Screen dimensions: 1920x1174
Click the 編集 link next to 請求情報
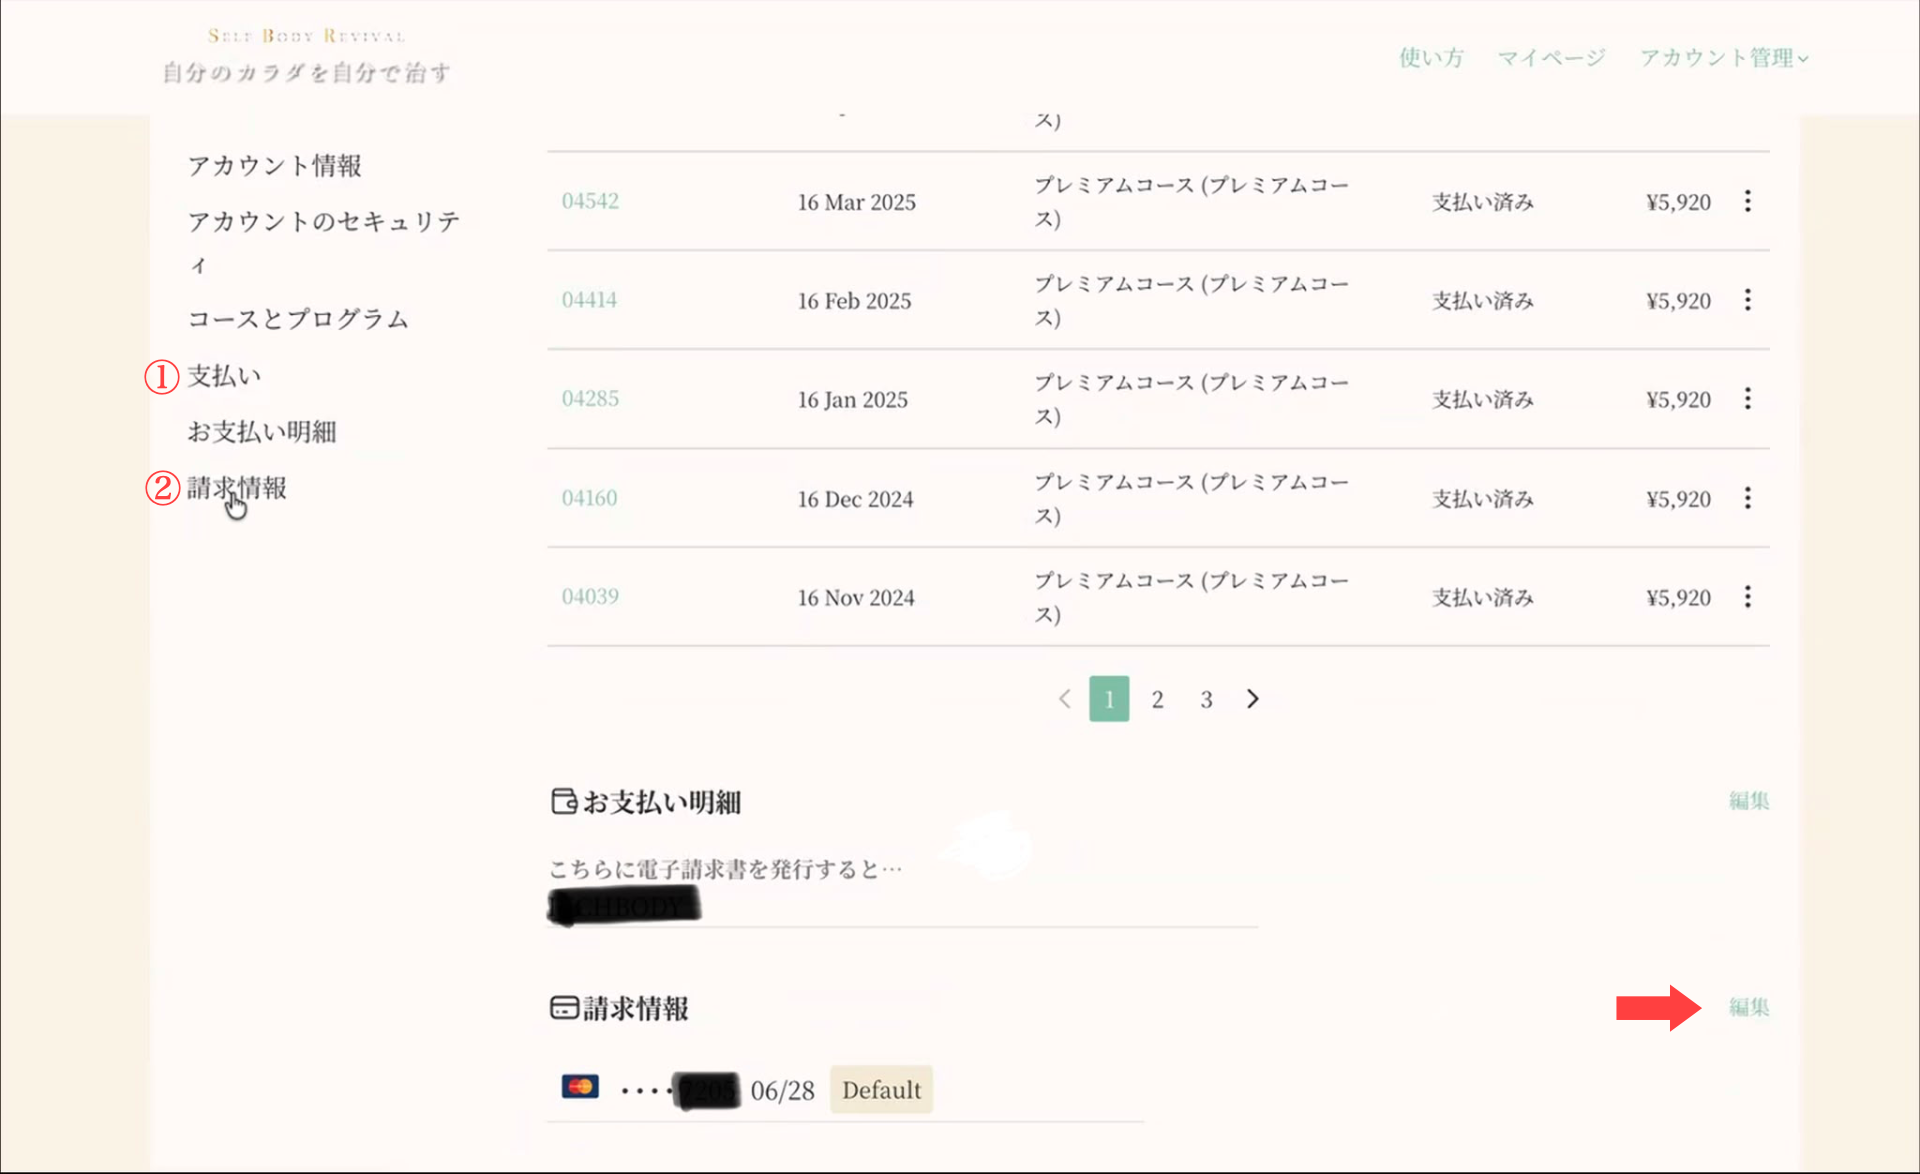tap(1749, 1007)
